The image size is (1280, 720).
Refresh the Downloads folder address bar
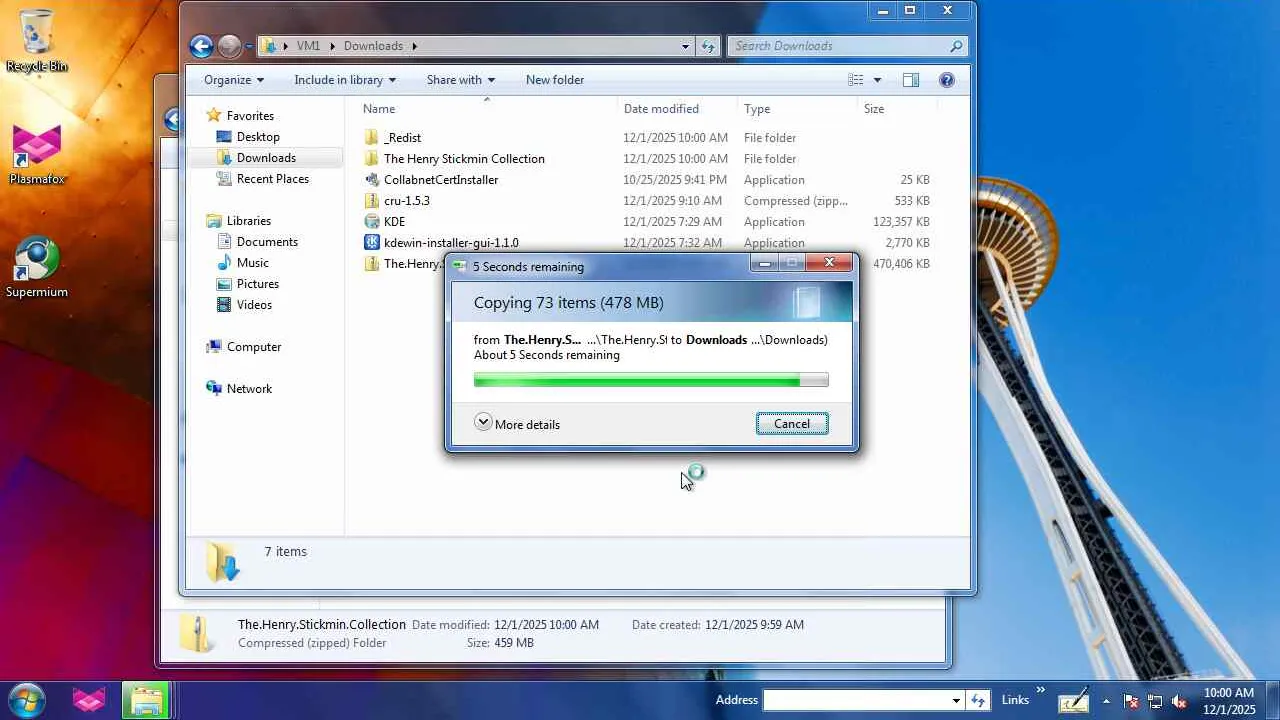point(708,46)
